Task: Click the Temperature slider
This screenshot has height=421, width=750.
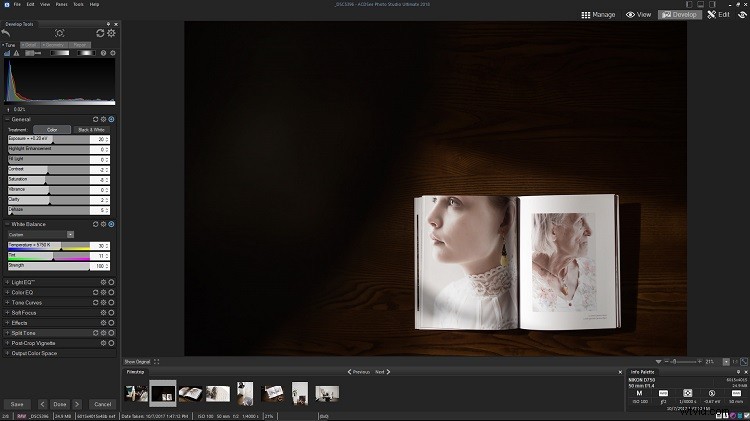Action: pyautogui.click(x=48, y=245)
